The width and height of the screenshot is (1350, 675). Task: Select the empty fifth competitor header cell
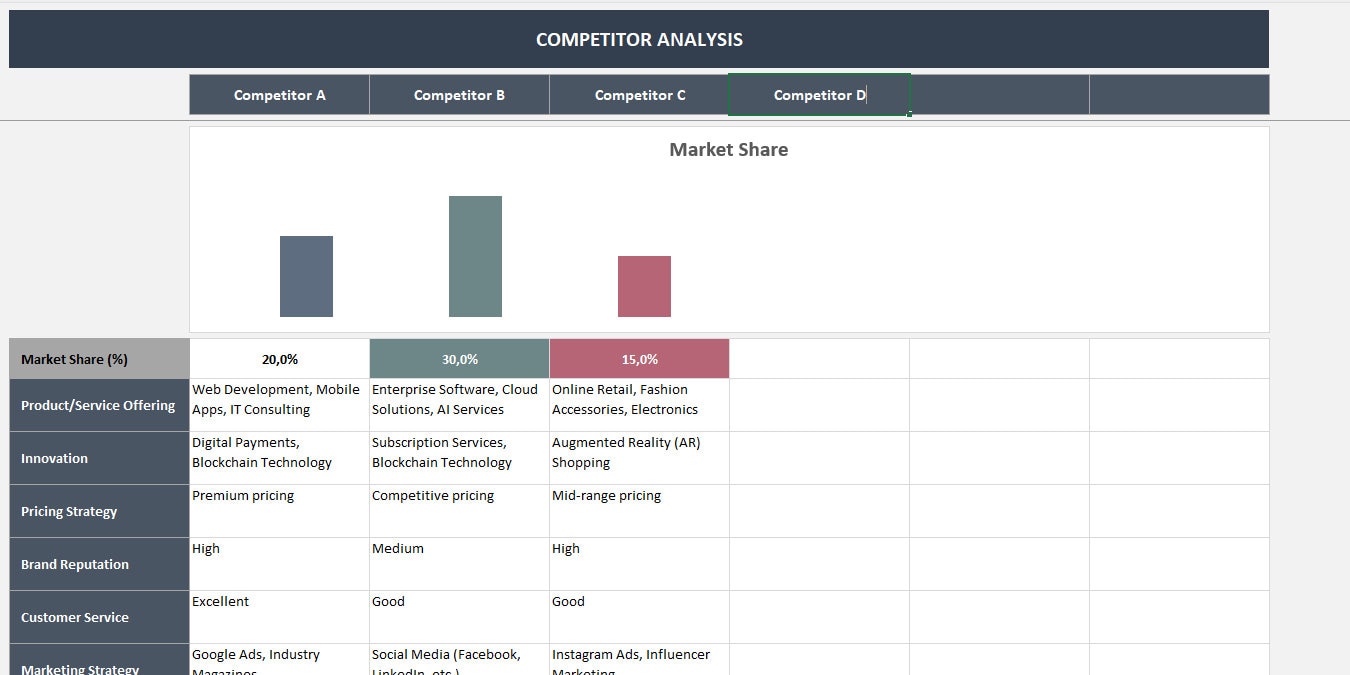tap(998, 94)
